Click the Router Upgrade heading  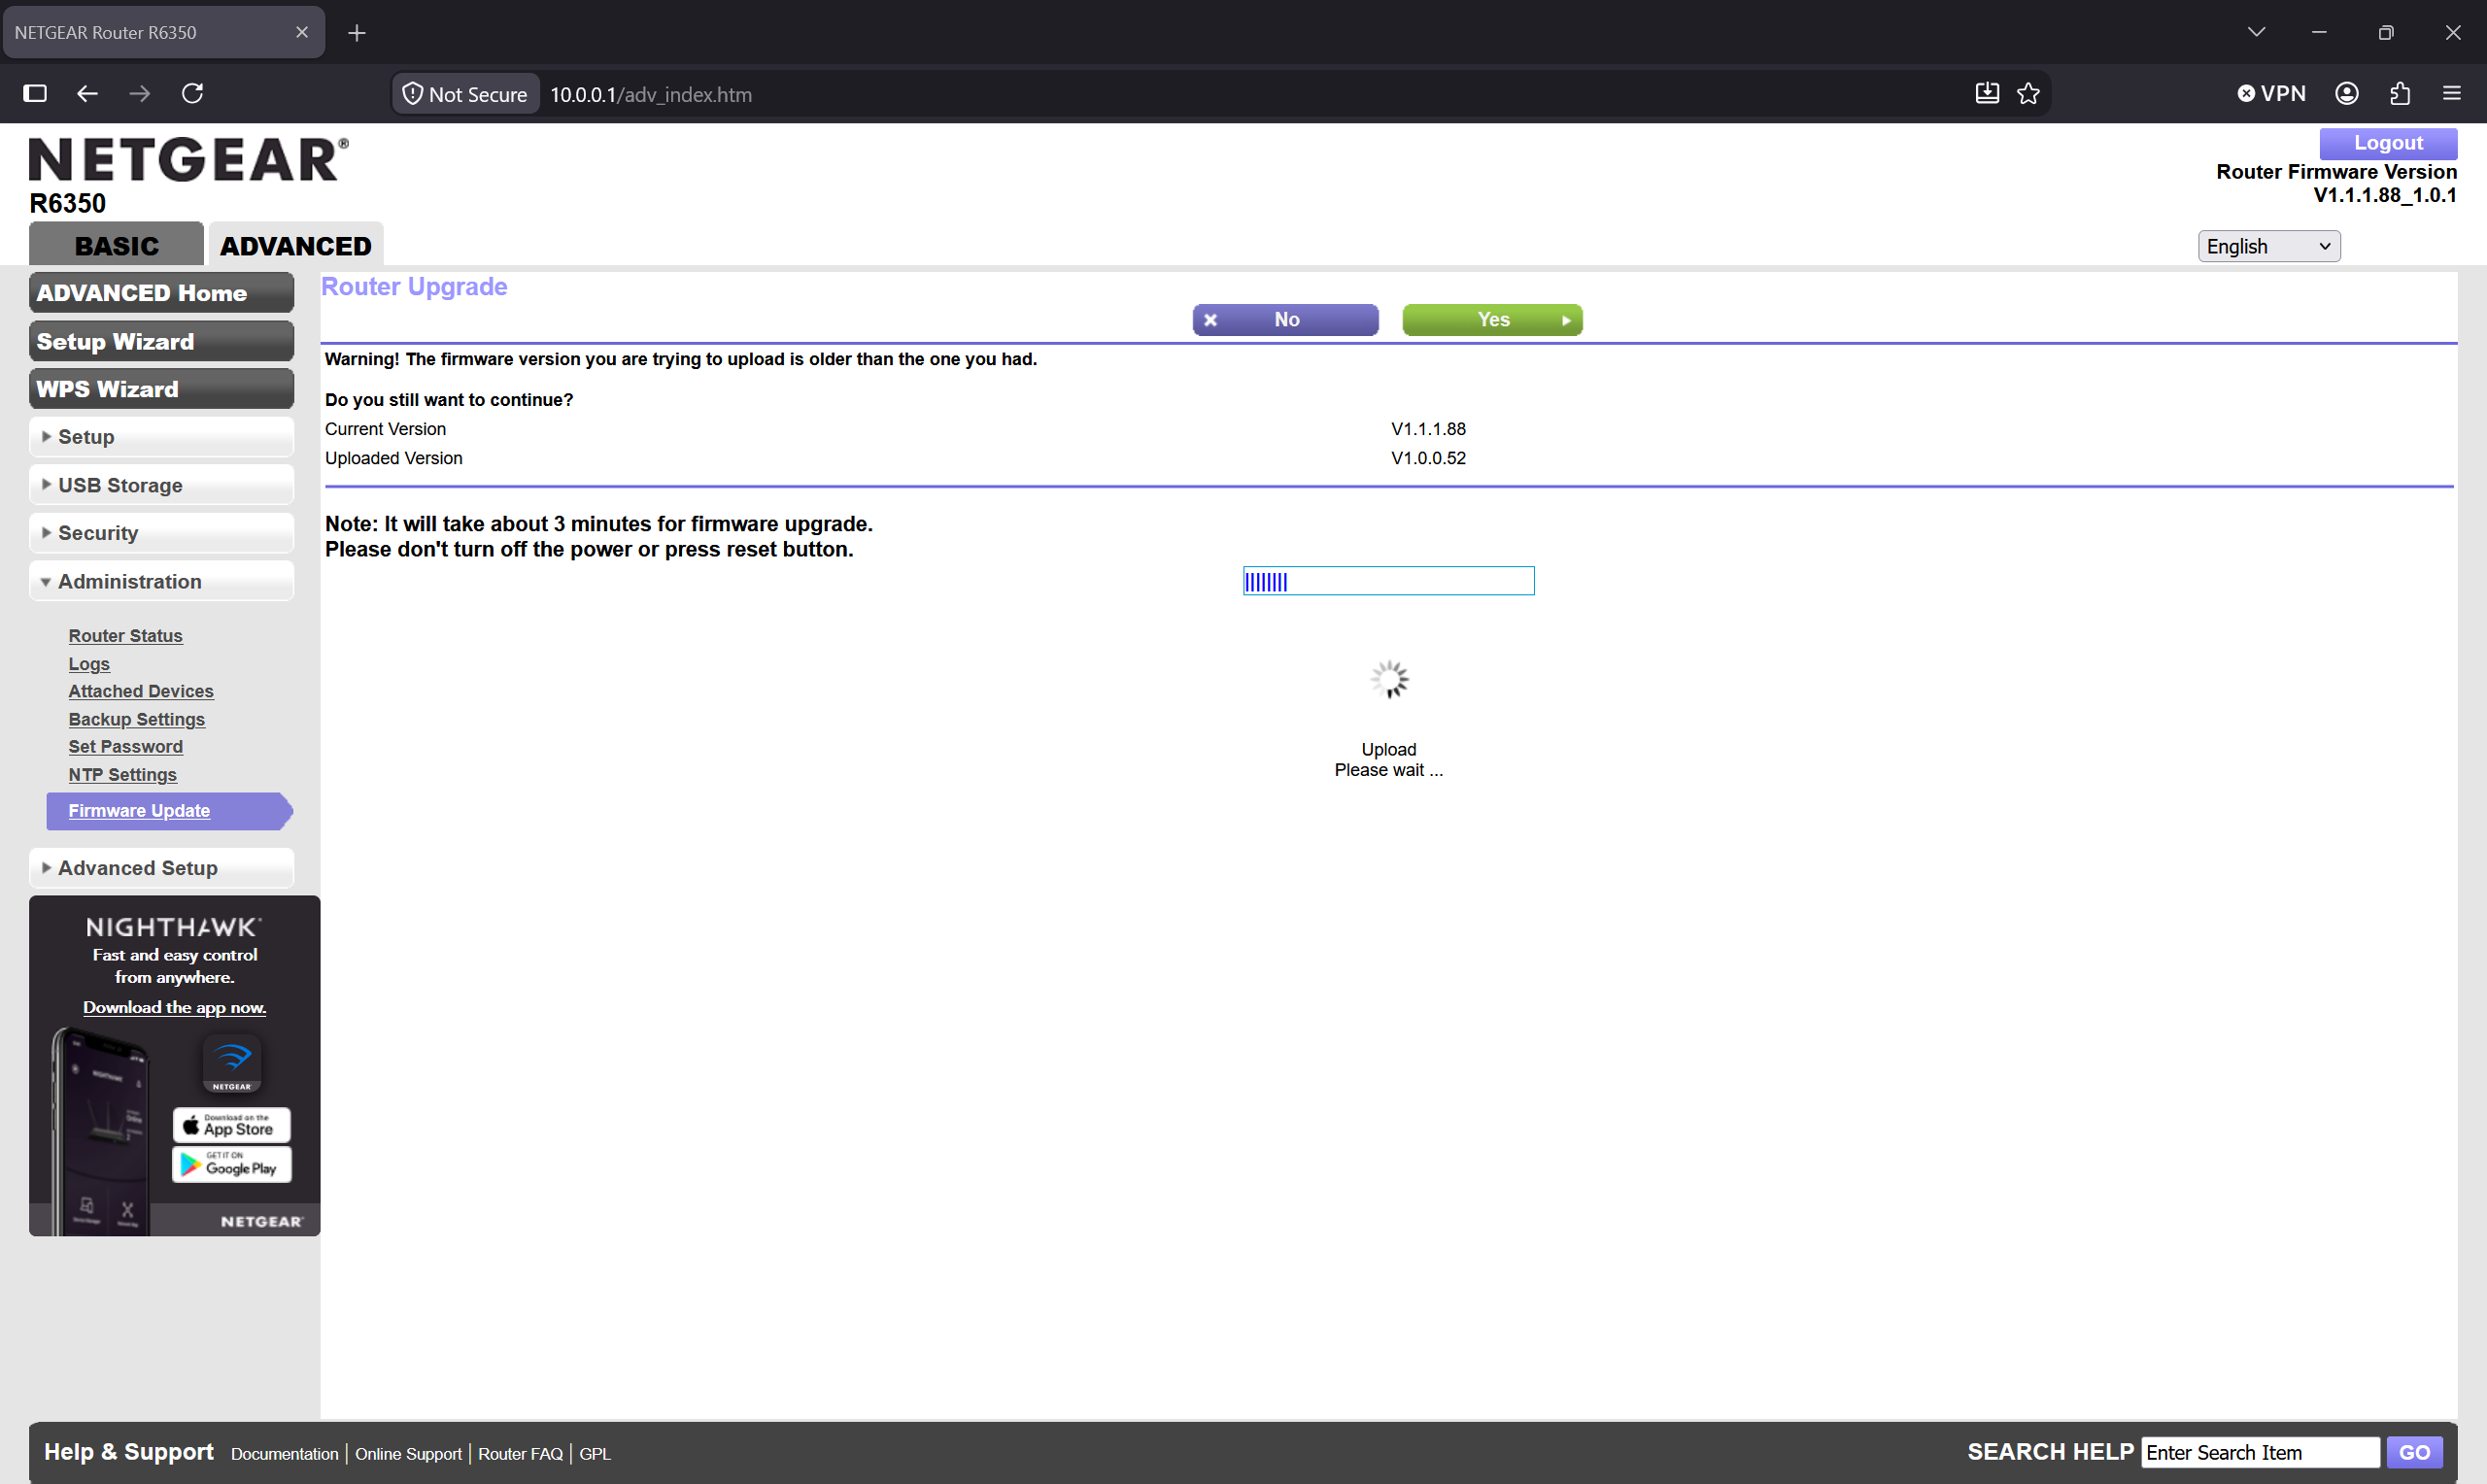click(x=414, y=287)
